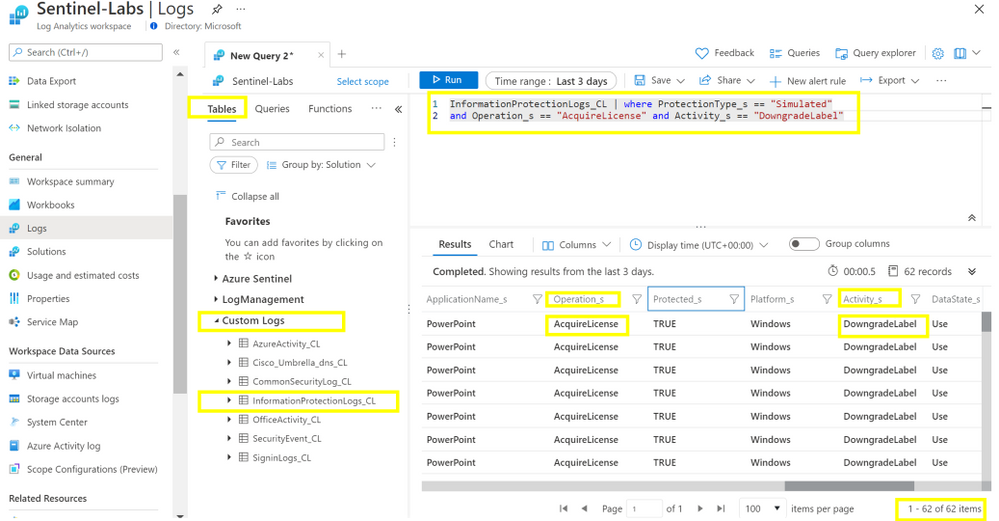Screen dimensions: 999x521
Task: Select the New Query 2 tab
Action: pyautogui.click(x=262, y=55)
